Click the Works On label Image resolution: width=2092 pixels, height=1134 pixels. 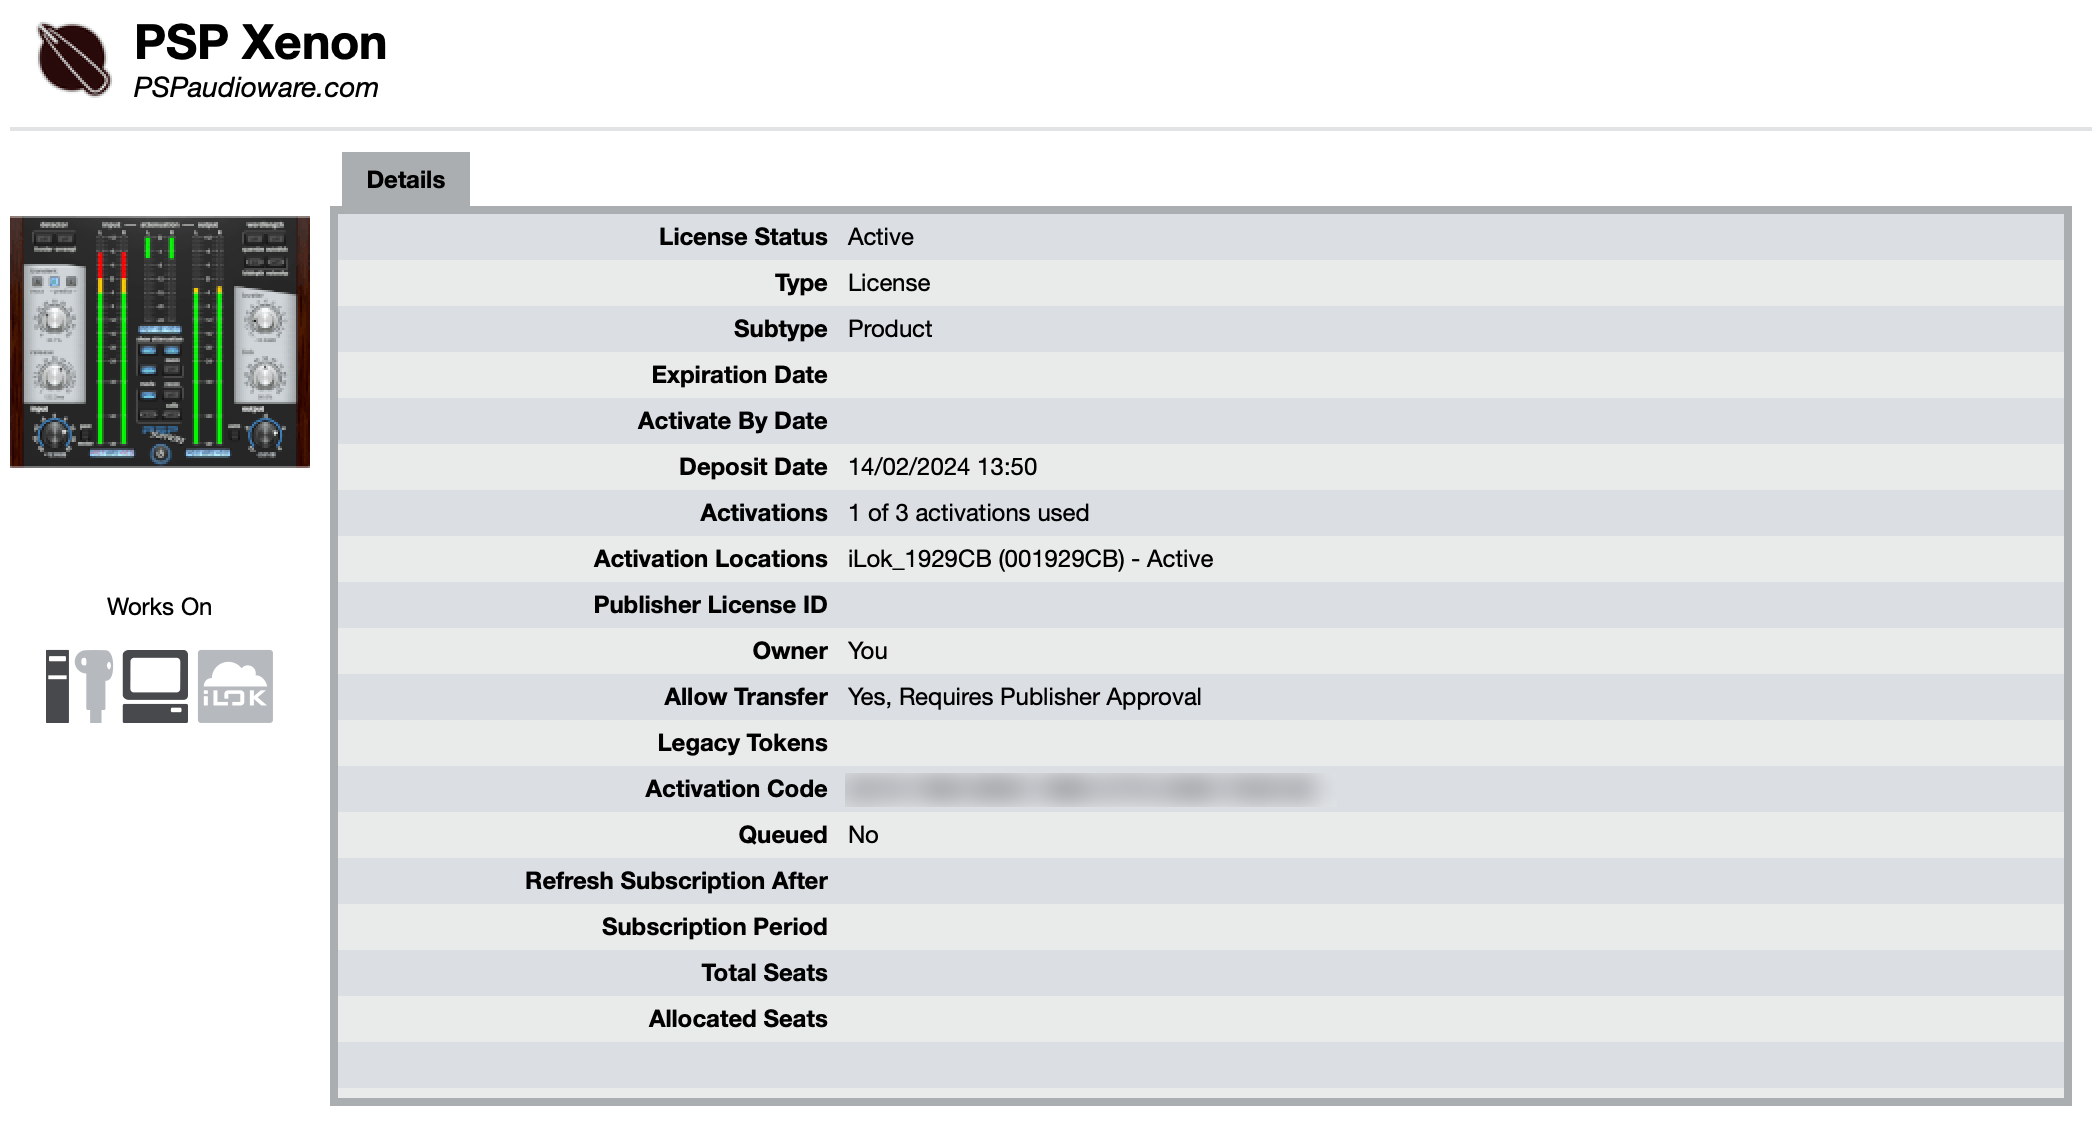click(x=159, y=607)
